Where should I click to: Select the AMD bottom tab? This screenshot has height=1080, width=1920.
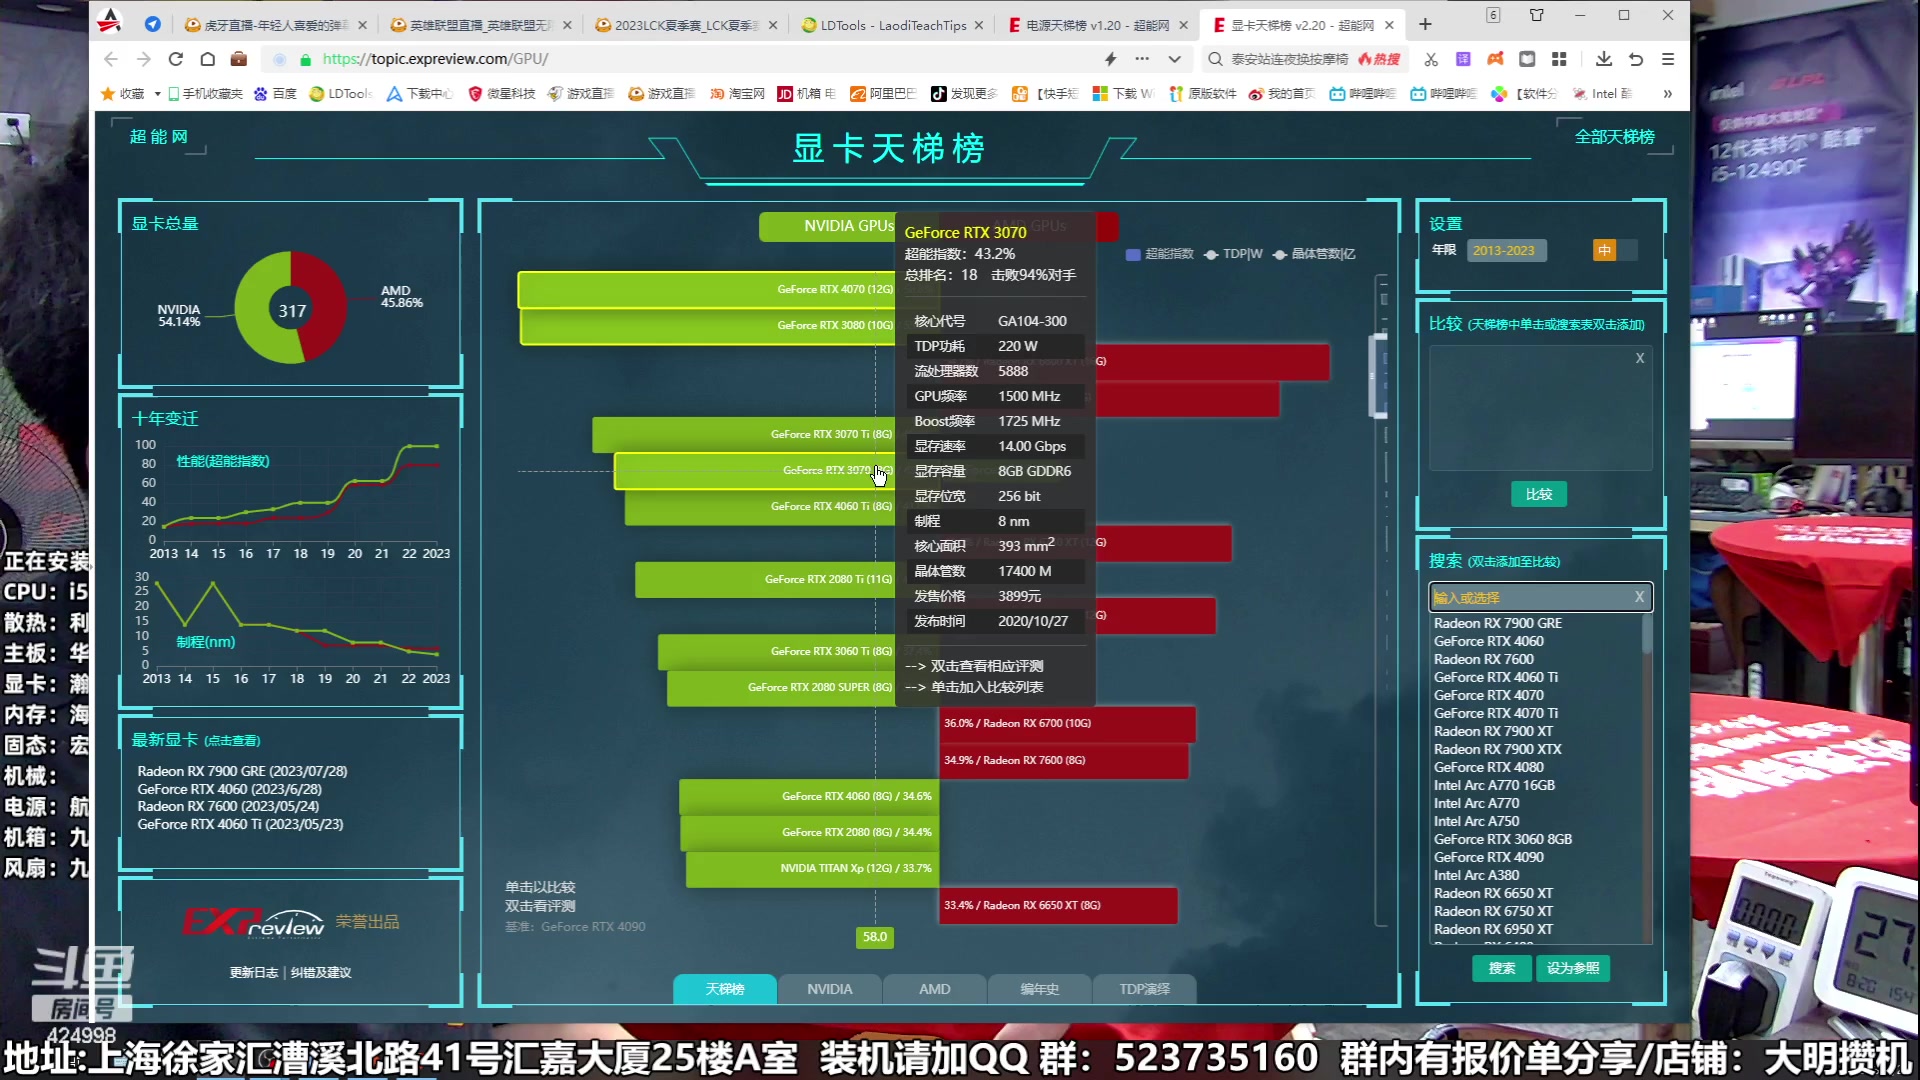[934, 989]
